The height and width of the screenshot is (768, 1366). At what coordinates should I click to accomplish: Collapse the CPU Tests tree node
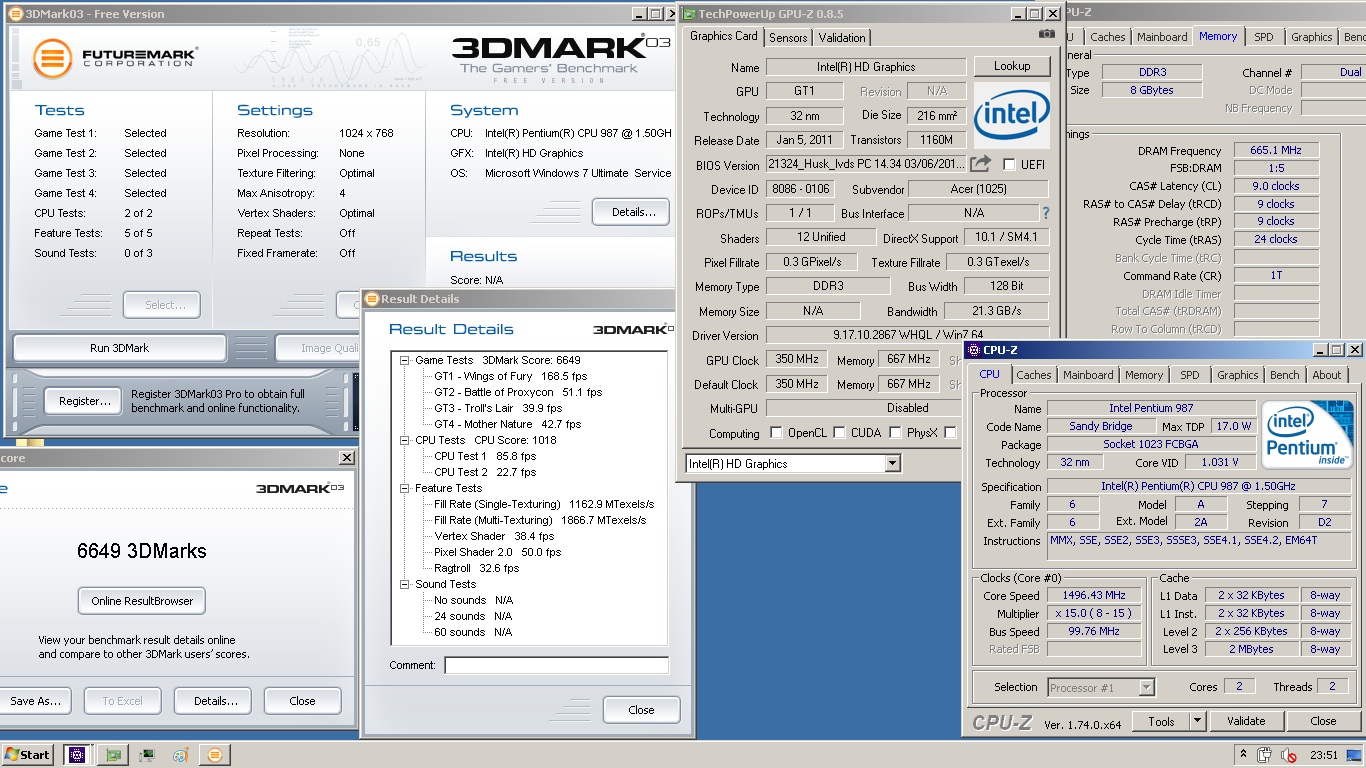405,440
